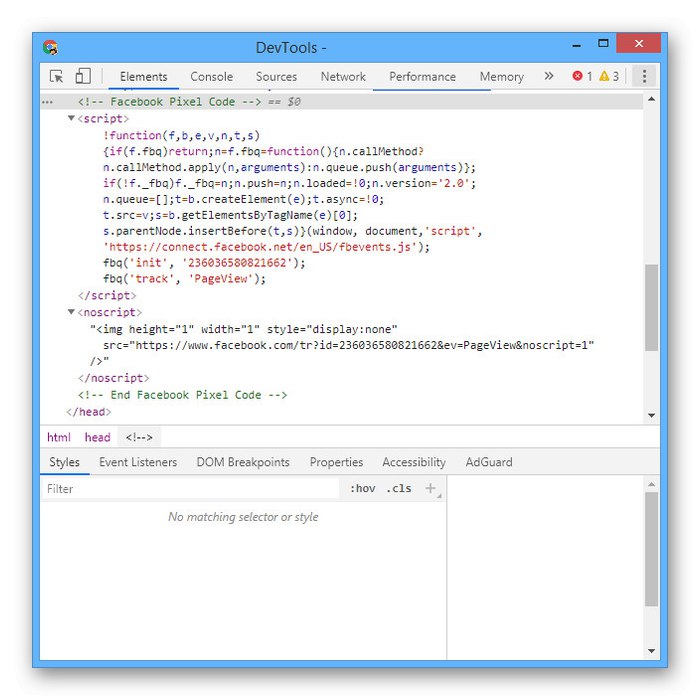Activate the inspect element picker icon
The image size is (700, 700).
56,76
